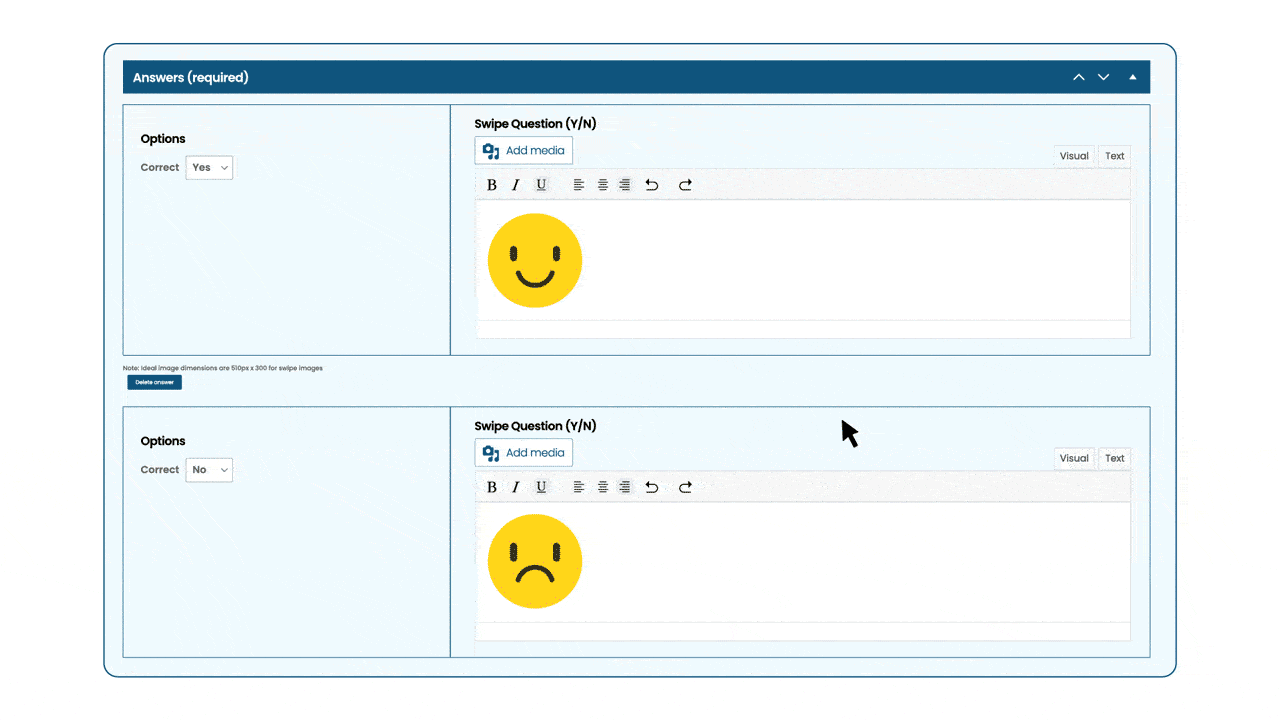Toggle Underline in second answer editor
The image size is (1280, 720).
pos(541,487)
